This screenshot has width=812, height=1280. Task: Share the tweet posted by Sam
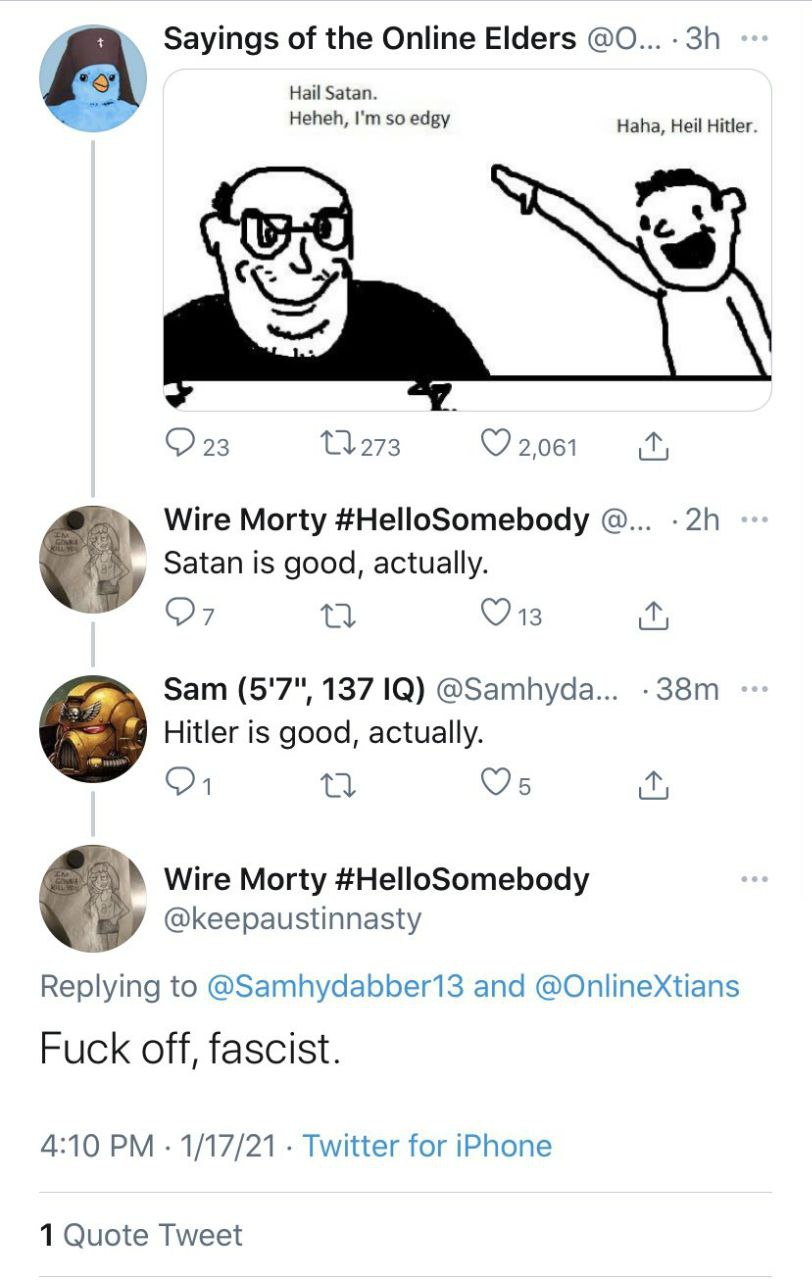(651, 786)
